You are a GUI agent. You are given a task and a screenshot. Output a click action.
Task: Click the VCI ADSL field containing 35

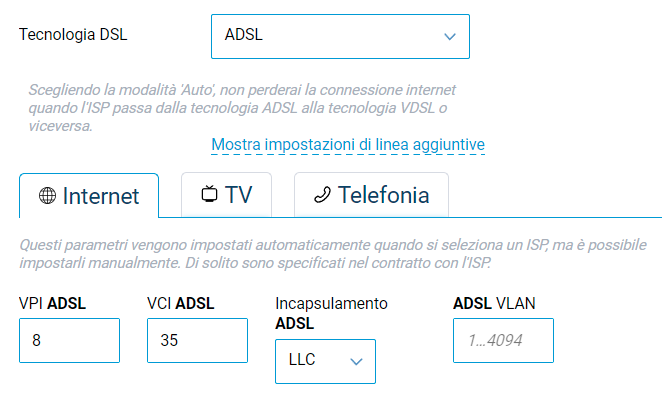(x=197, y=340)
